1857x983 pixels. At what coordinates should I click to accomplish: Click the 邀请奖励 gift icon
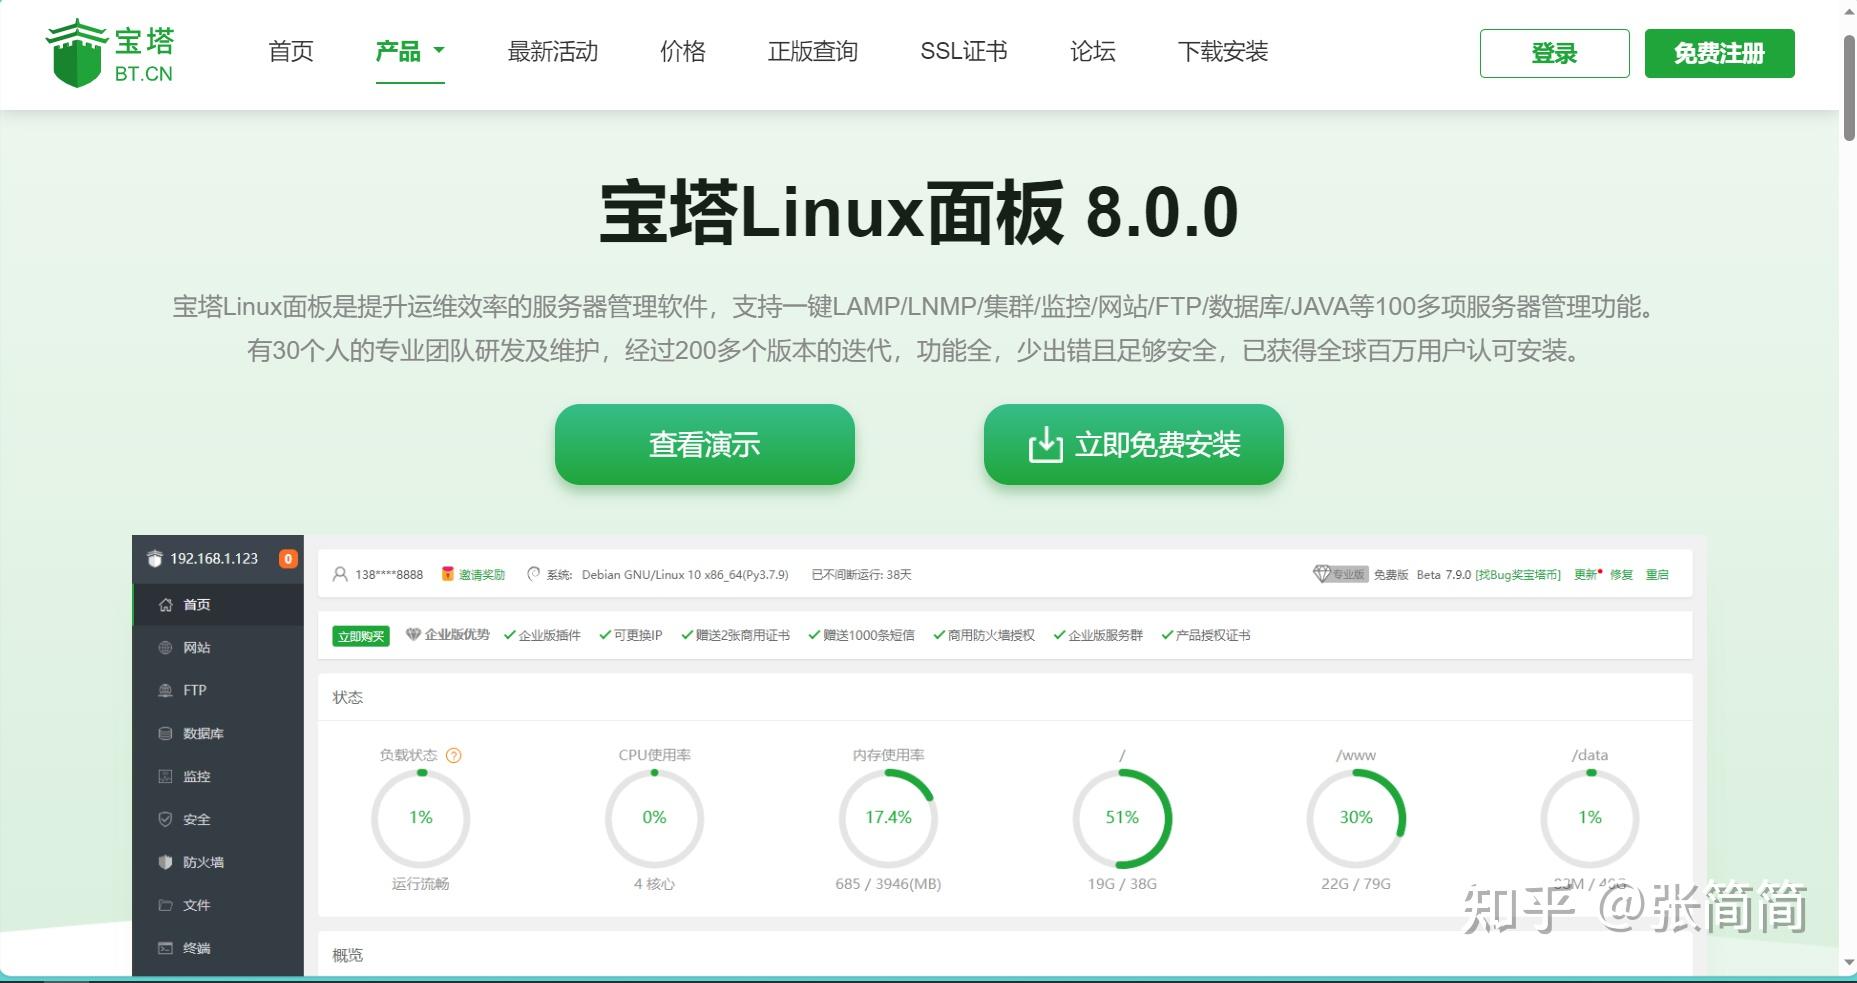[448, 574]
